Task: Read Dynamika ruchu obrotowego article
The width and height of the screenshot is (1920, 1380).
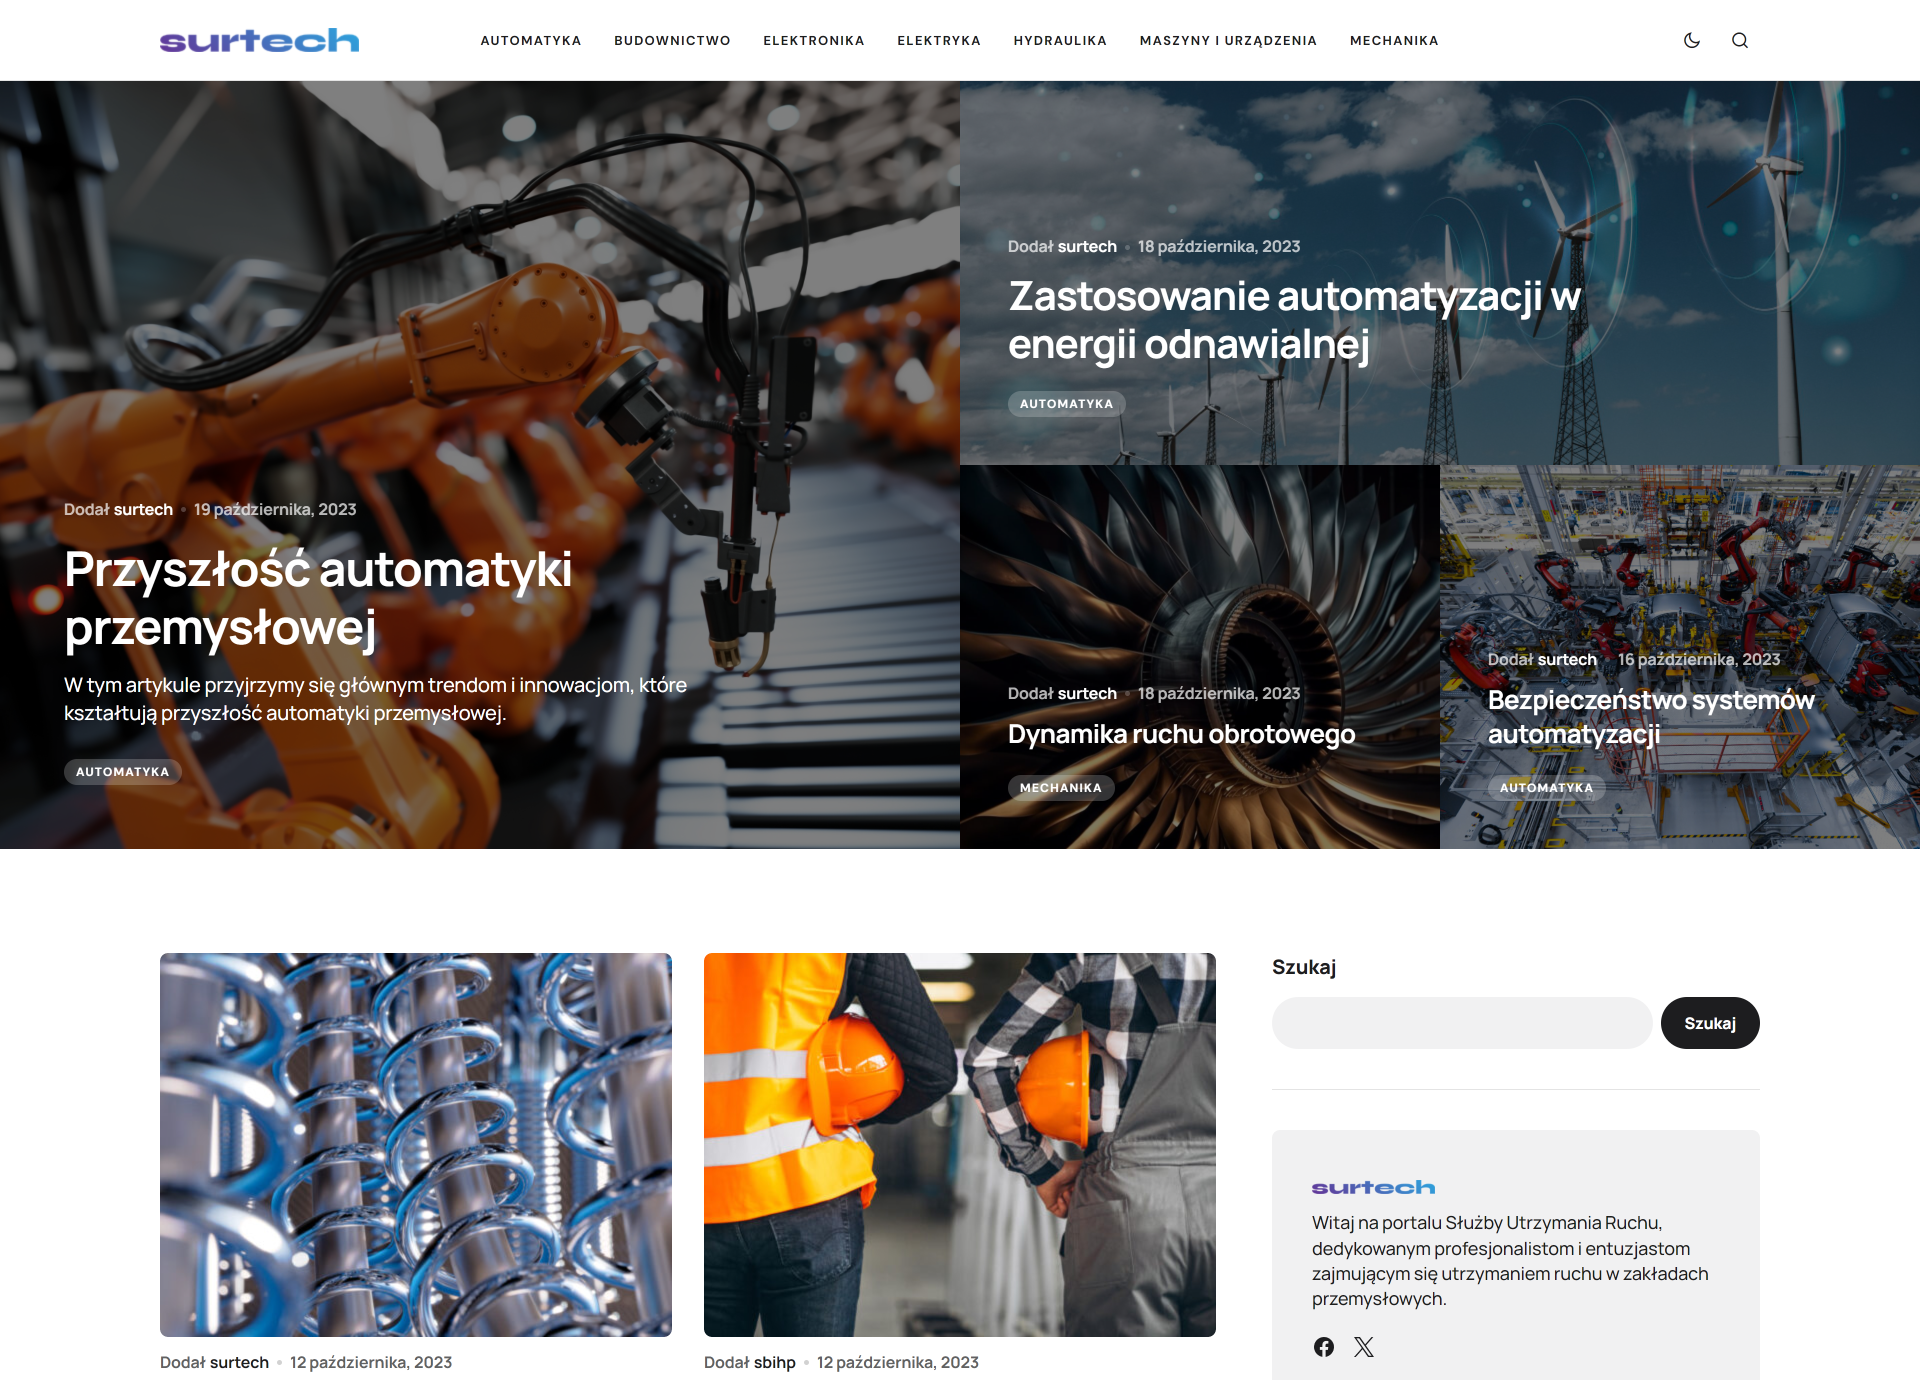Action: [1181, 734]
